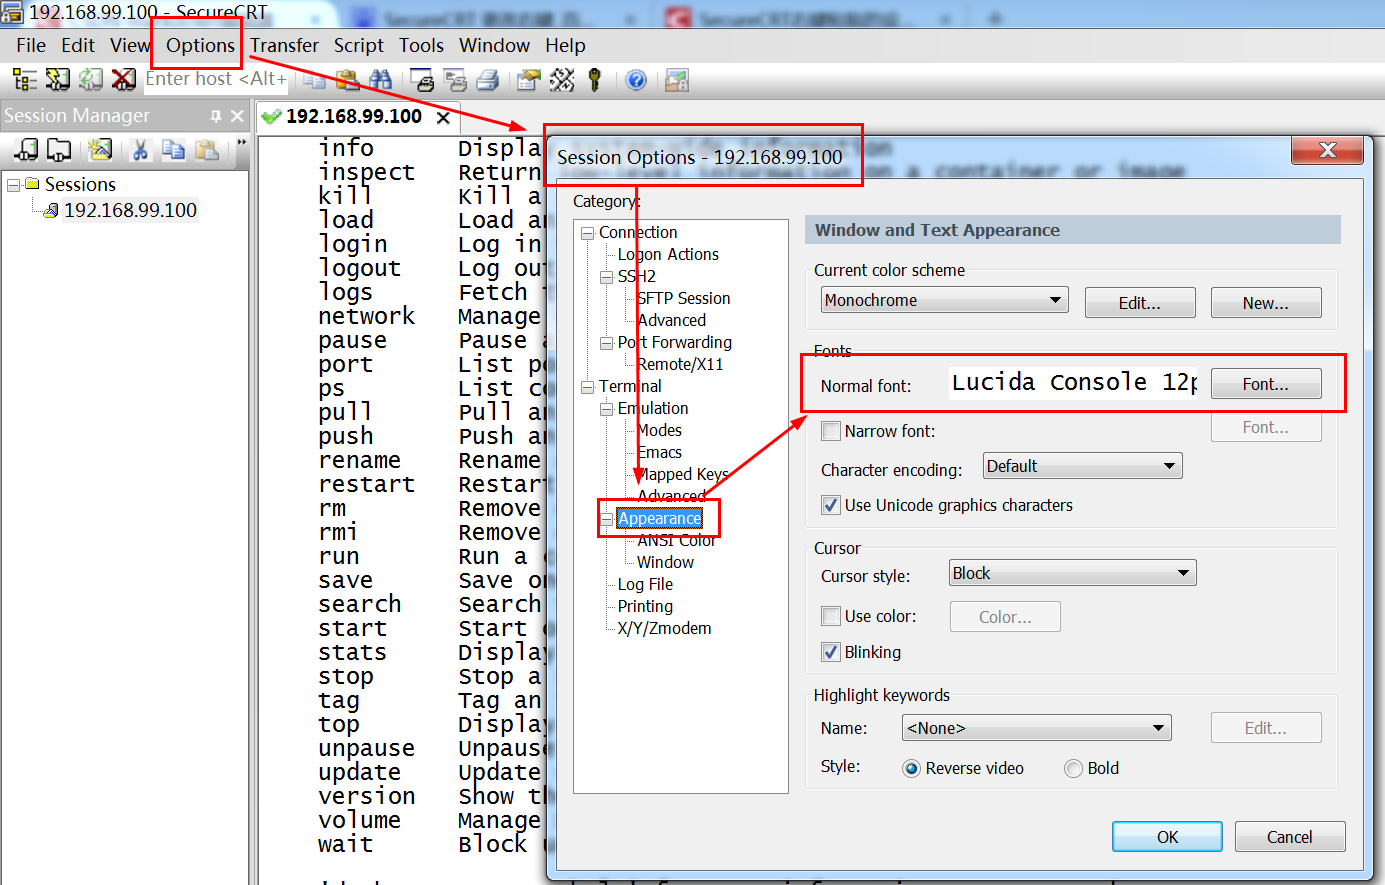The image size is (1385, 885).
Task: Enable the cursor Use color checkbox
Action: pyautogui.click(x=830, y=616)
